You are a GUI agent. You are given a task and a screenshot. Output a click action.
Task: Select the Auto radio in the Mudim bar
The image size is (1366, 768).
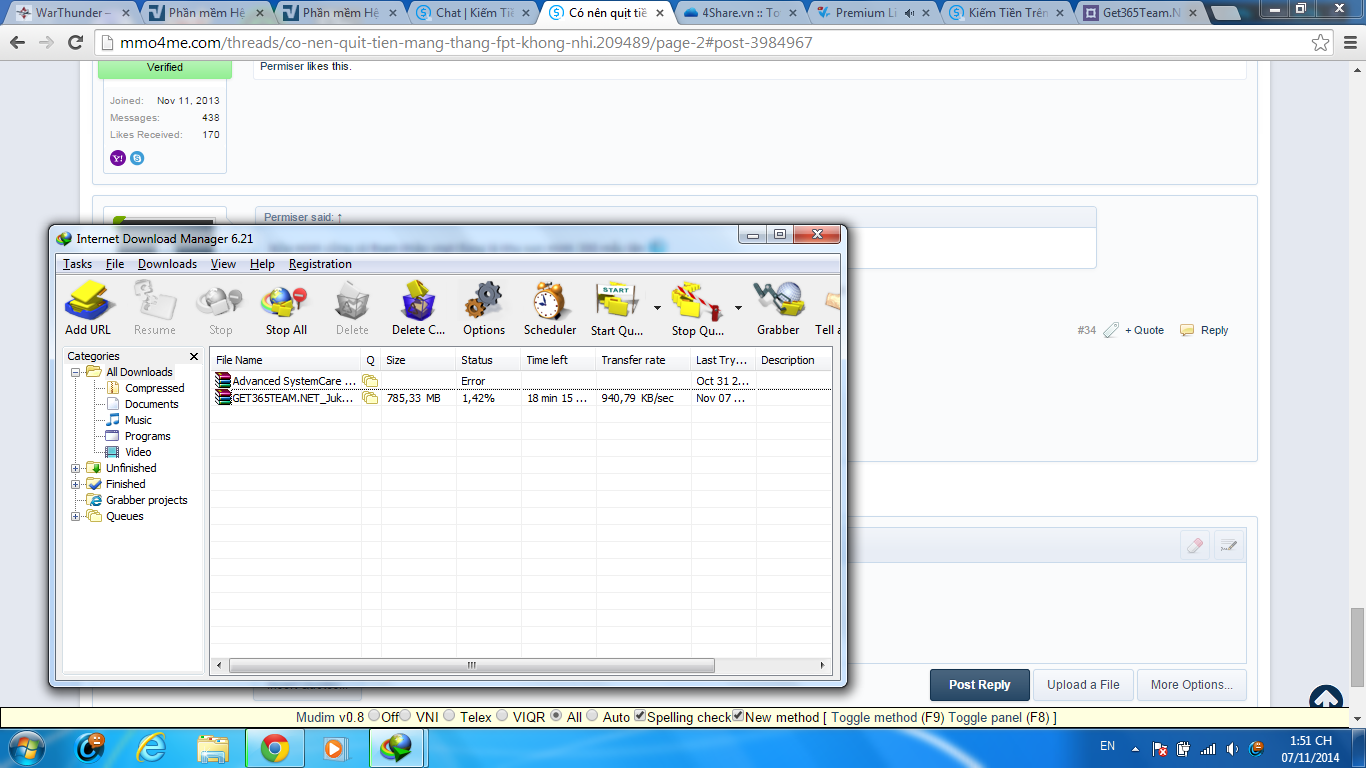tap(592, 716)
